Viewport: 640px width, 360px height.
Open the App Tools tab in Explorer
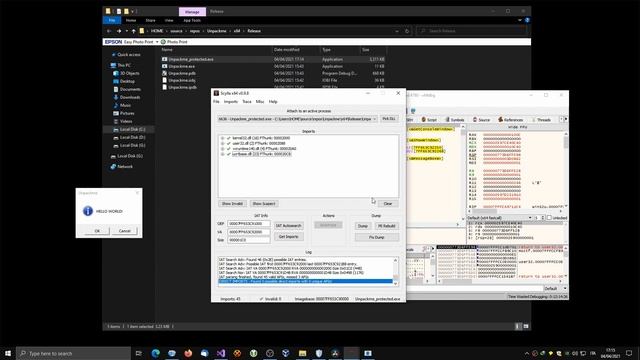[192, 20]
